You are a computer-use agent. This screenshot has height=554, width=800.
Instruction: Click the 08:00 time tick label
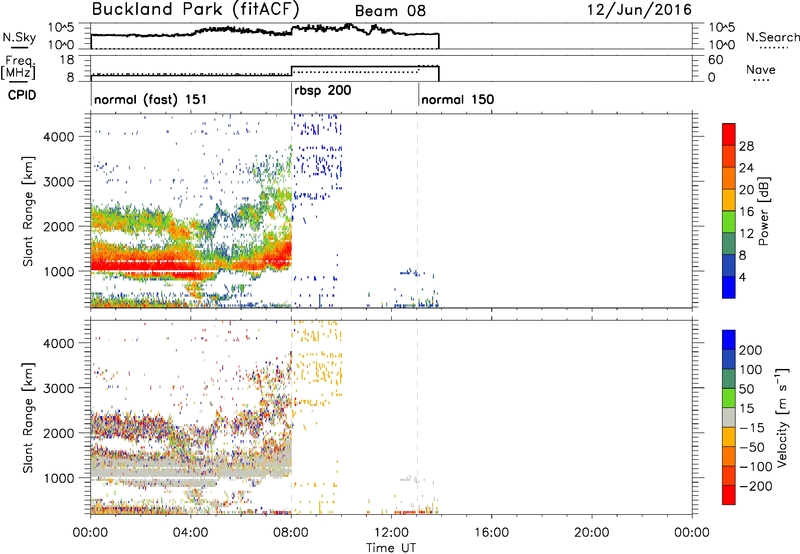[x=291, y=533]
